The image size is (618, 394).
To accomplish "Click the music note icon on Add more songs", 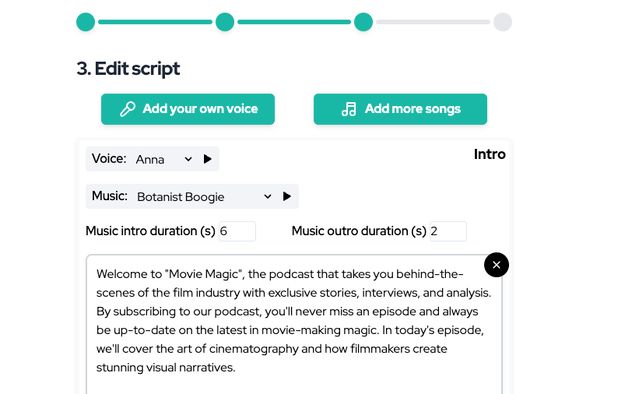I will click(349, 109).
